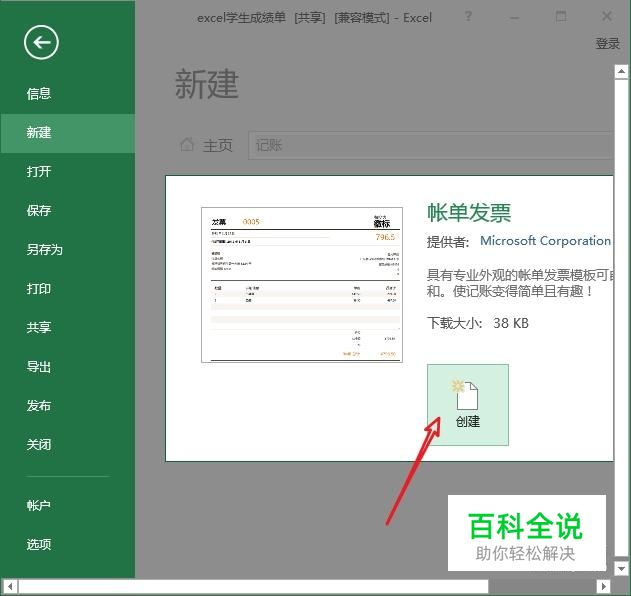Click the 下载大小: 38 KB text
Screen dimensions: 631x596
point(478,323)
